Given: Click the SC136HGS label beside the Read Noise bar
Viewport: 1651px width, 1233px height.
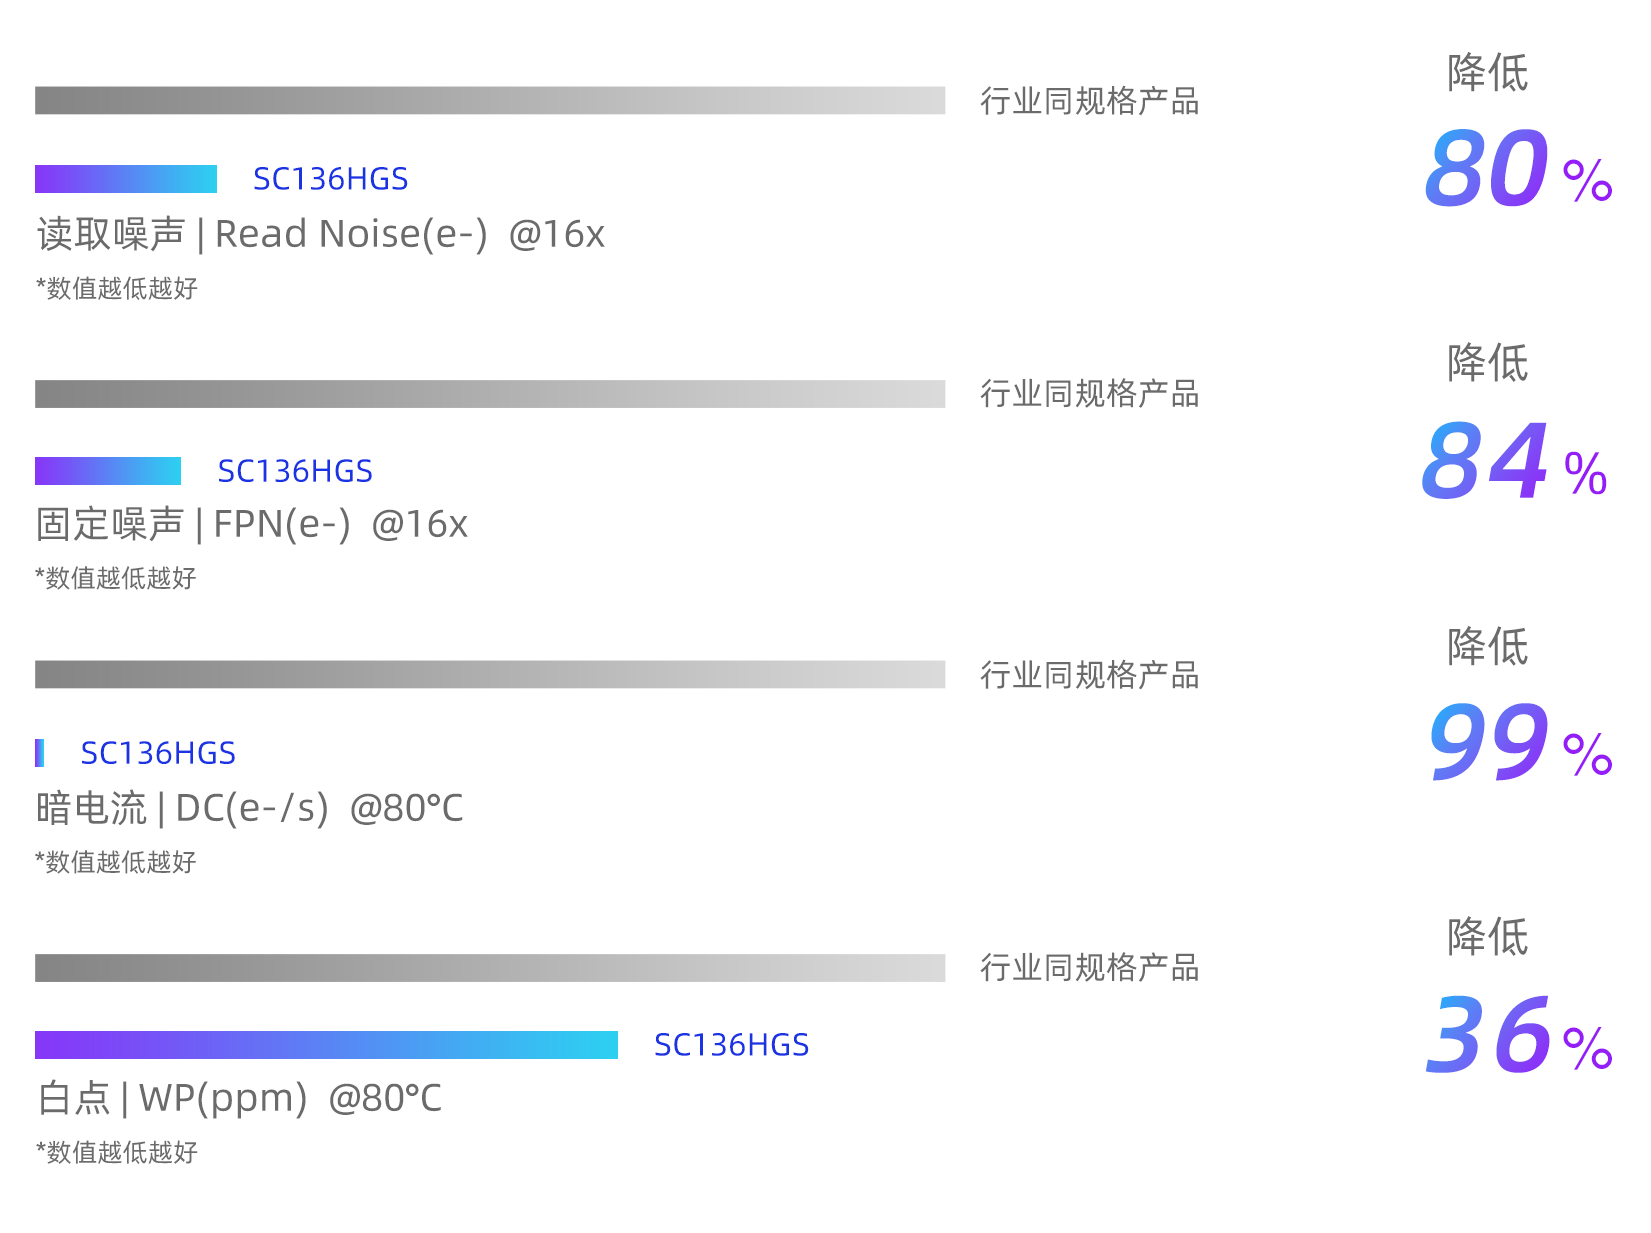Looking at the screenshot, I should pos(330,179).
